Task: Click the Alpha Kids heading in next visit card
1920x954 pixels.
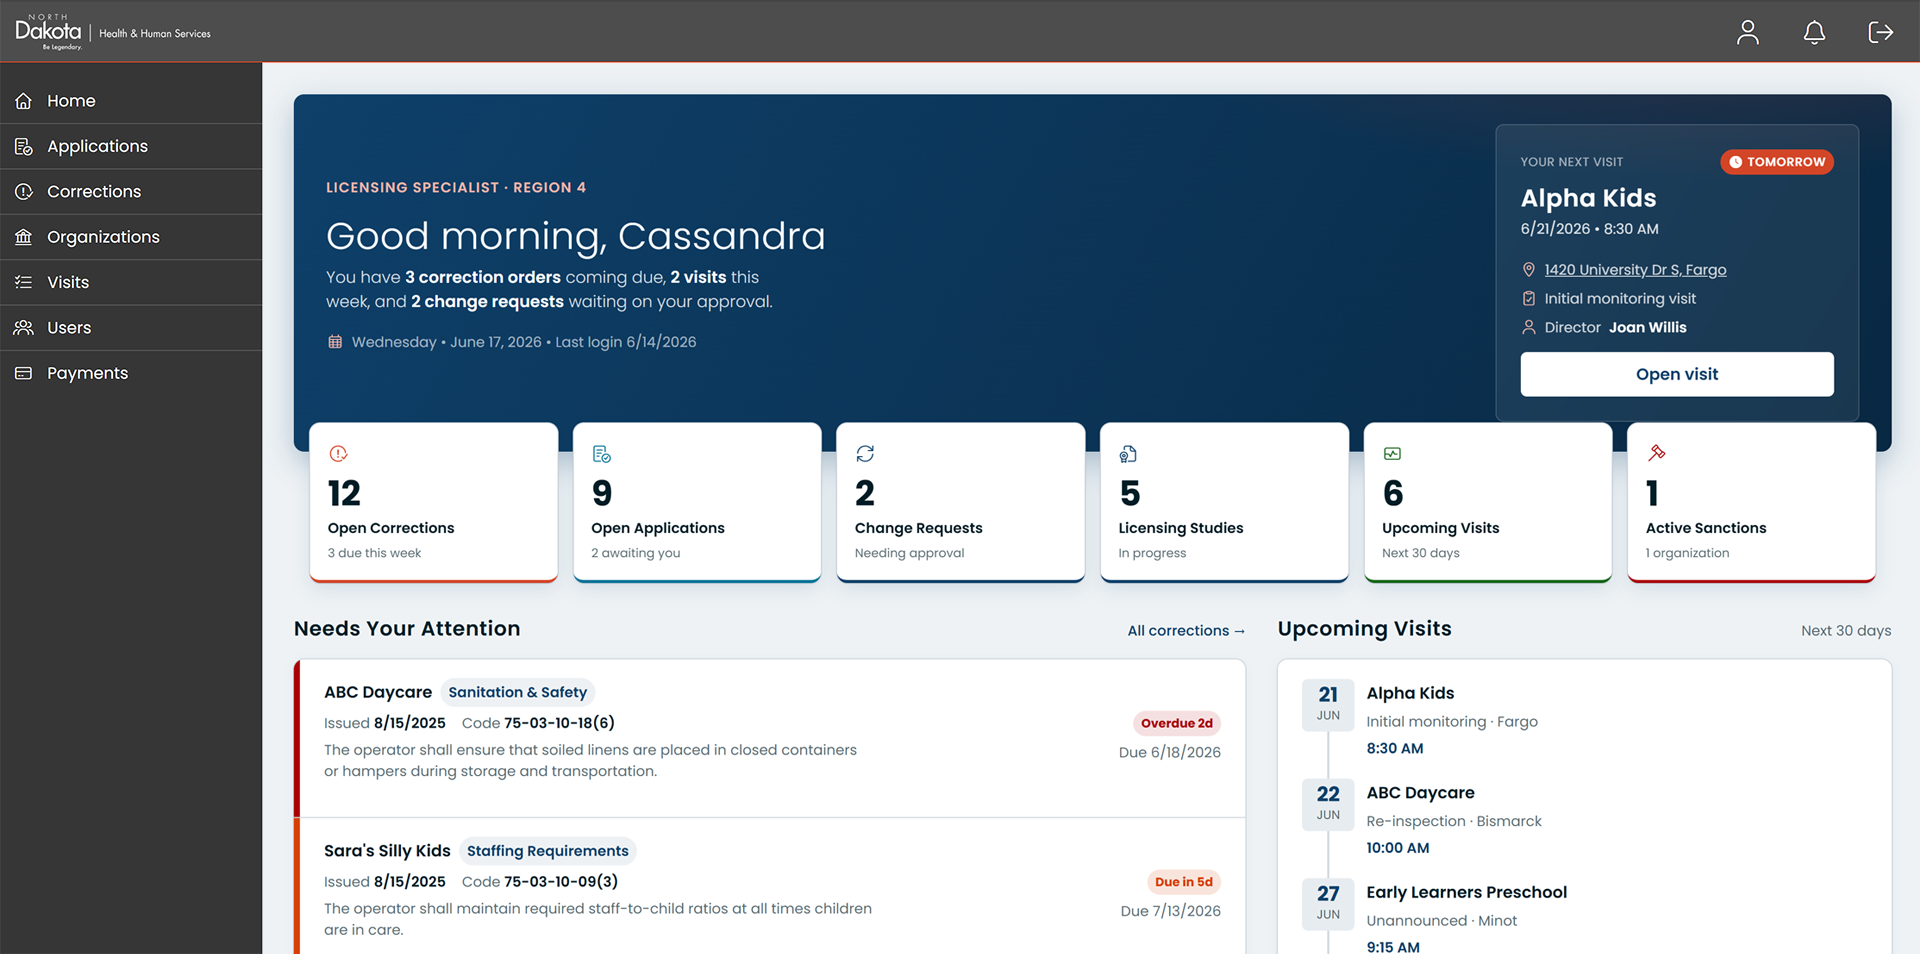Action: [x=1588, y=198]
